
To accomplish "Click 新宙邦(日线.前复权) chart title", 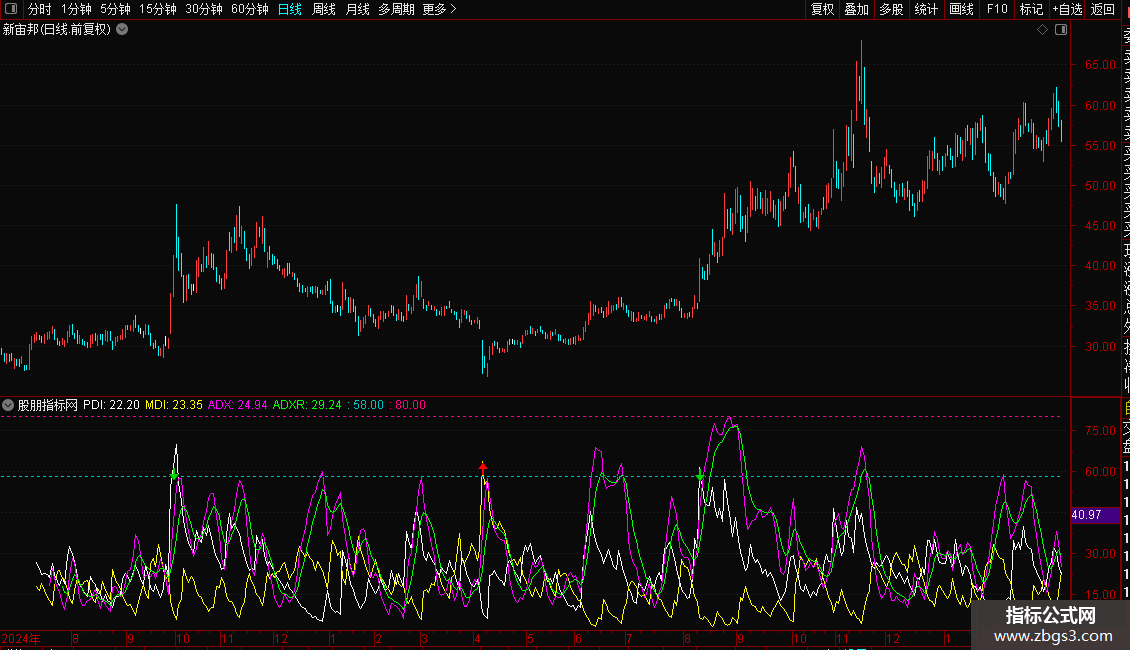I will [57, 30].
